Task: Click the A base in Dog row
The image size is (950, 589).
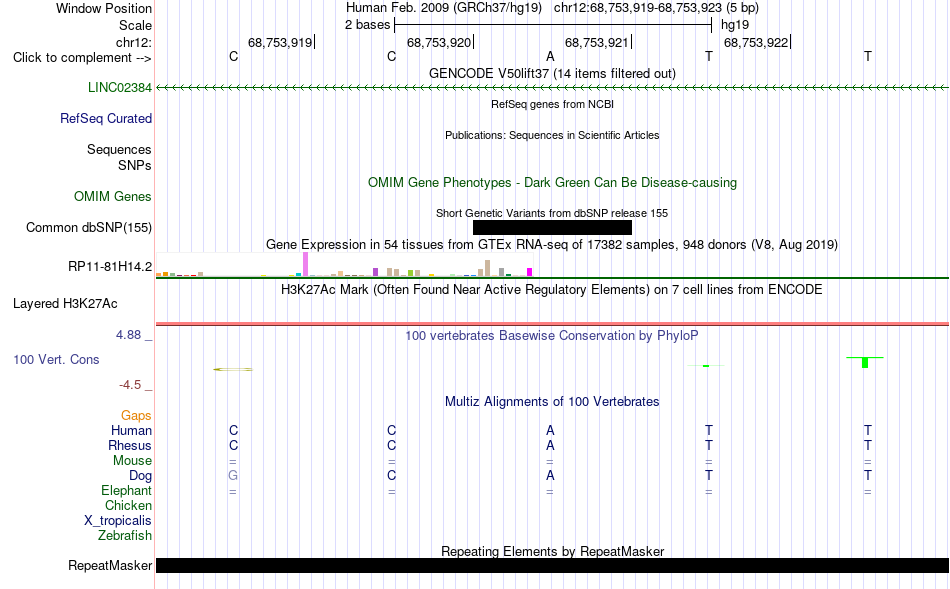Action: [x=550, y=476]
